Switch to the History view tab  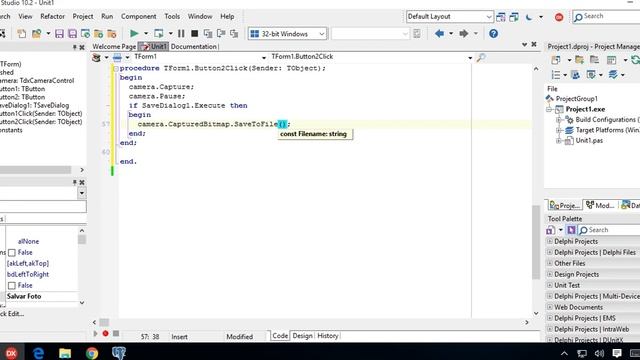click(x=328, y=336)
